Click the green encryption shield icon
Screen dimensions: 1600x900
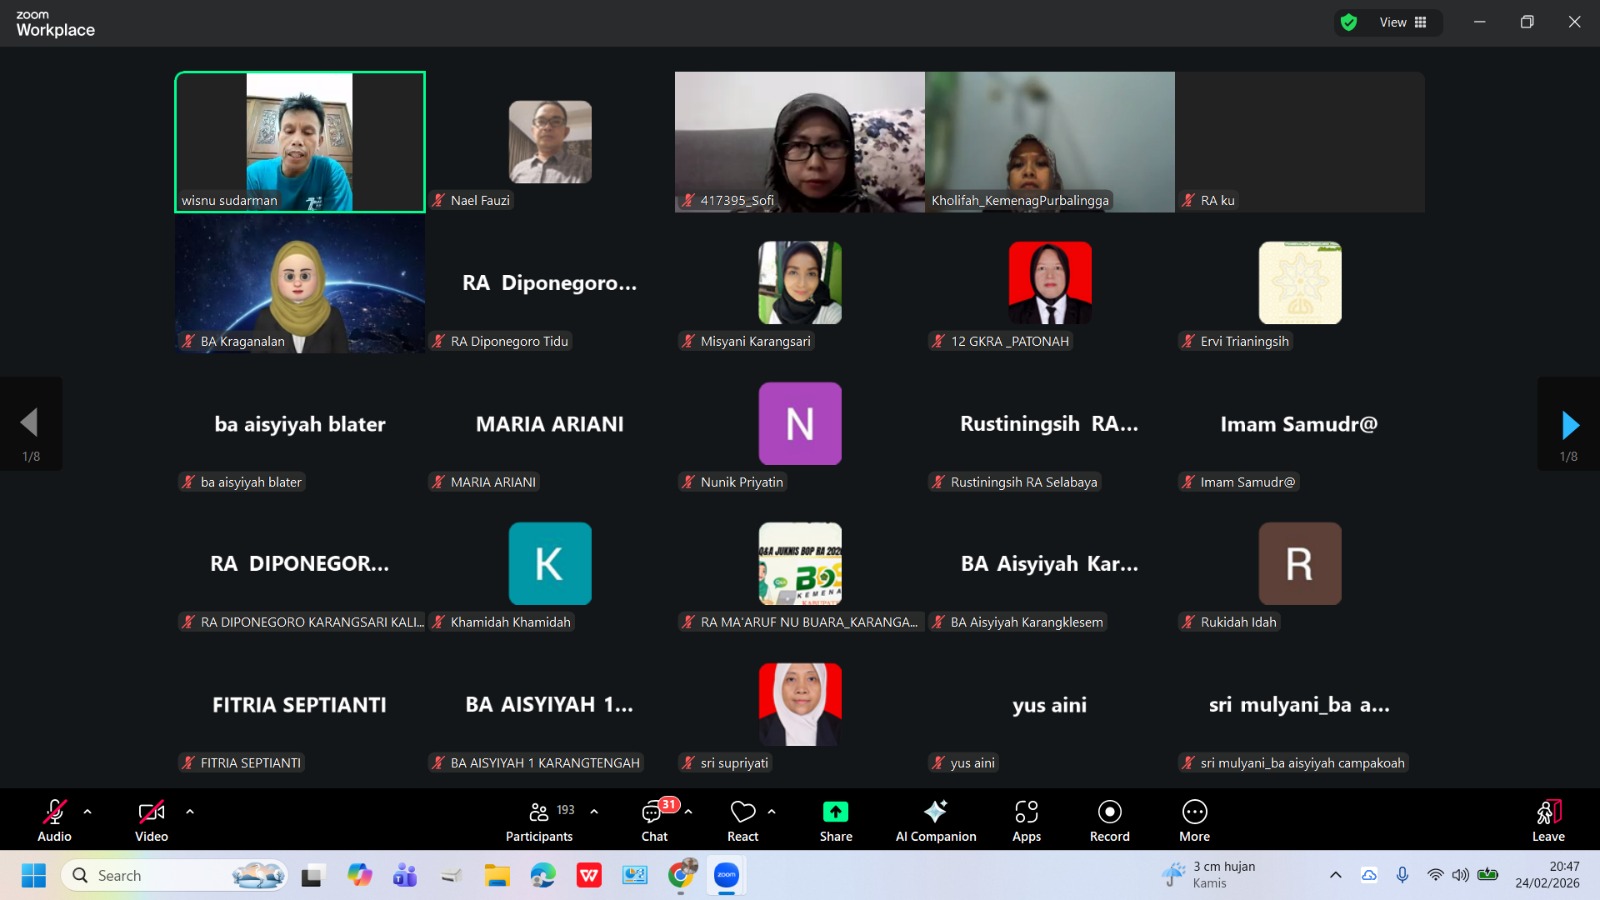click(1349, 23)
